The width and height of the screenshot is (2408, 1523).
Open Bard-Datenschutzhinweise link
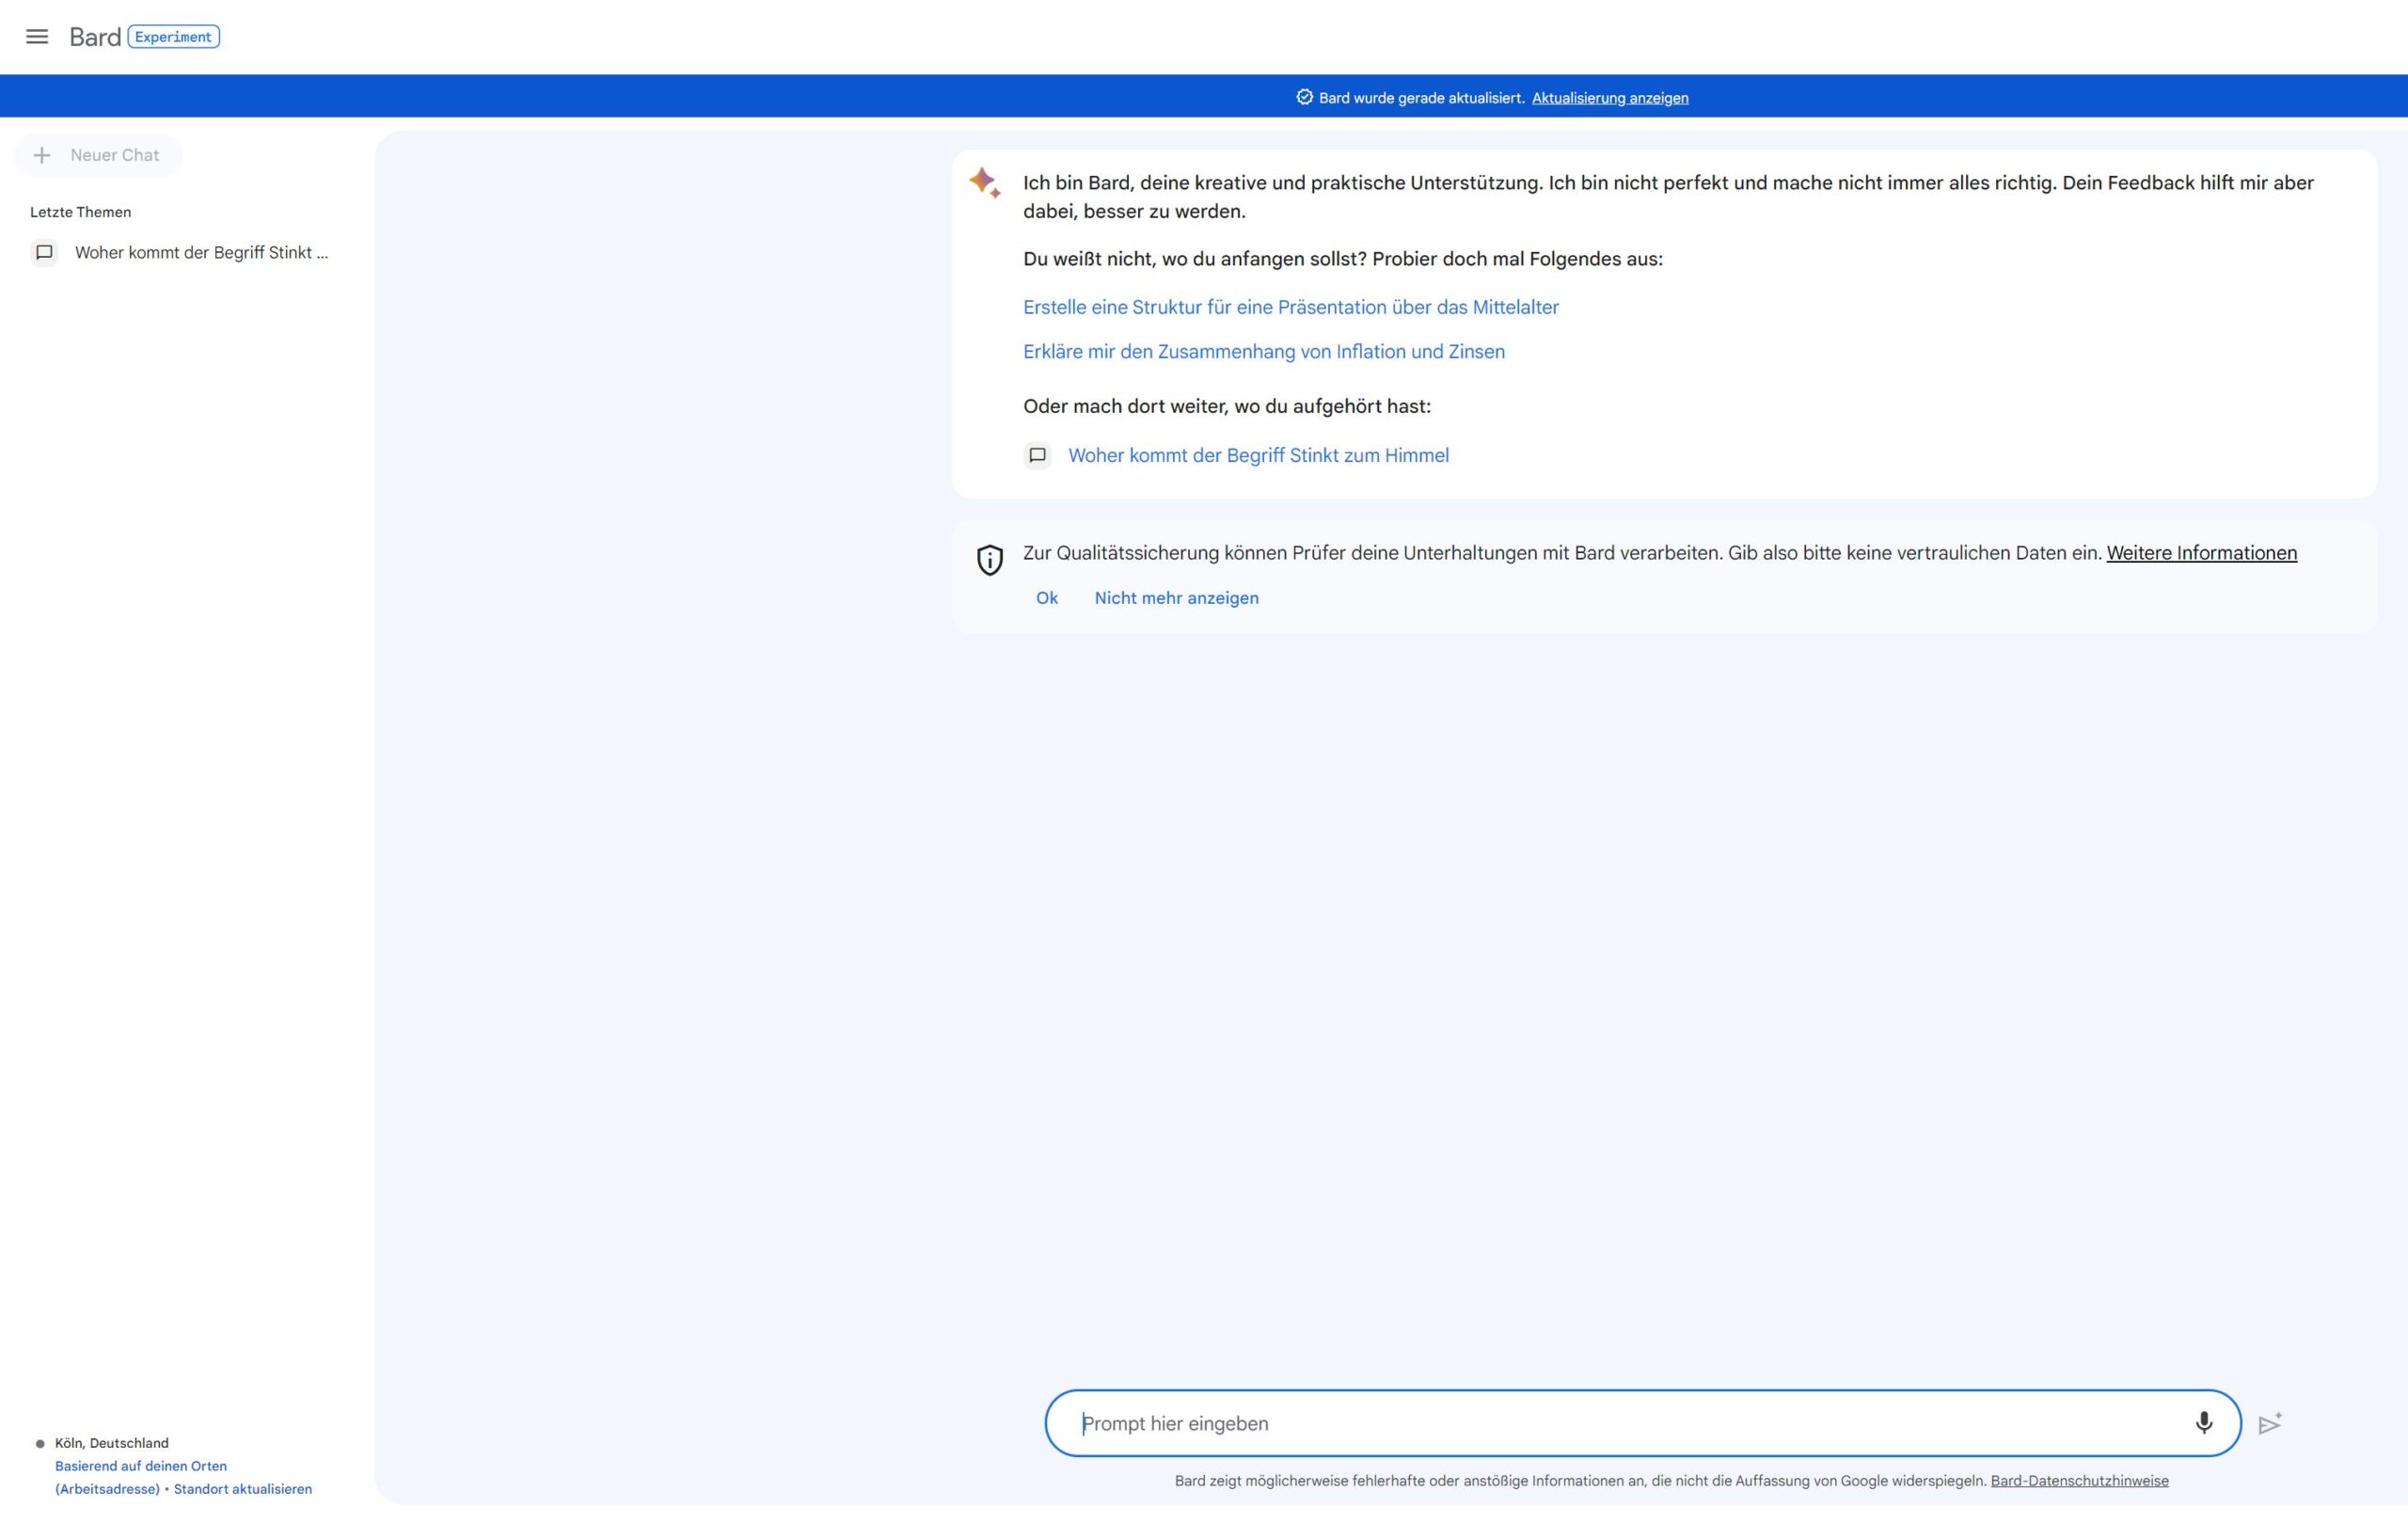coord(2079,1481)
